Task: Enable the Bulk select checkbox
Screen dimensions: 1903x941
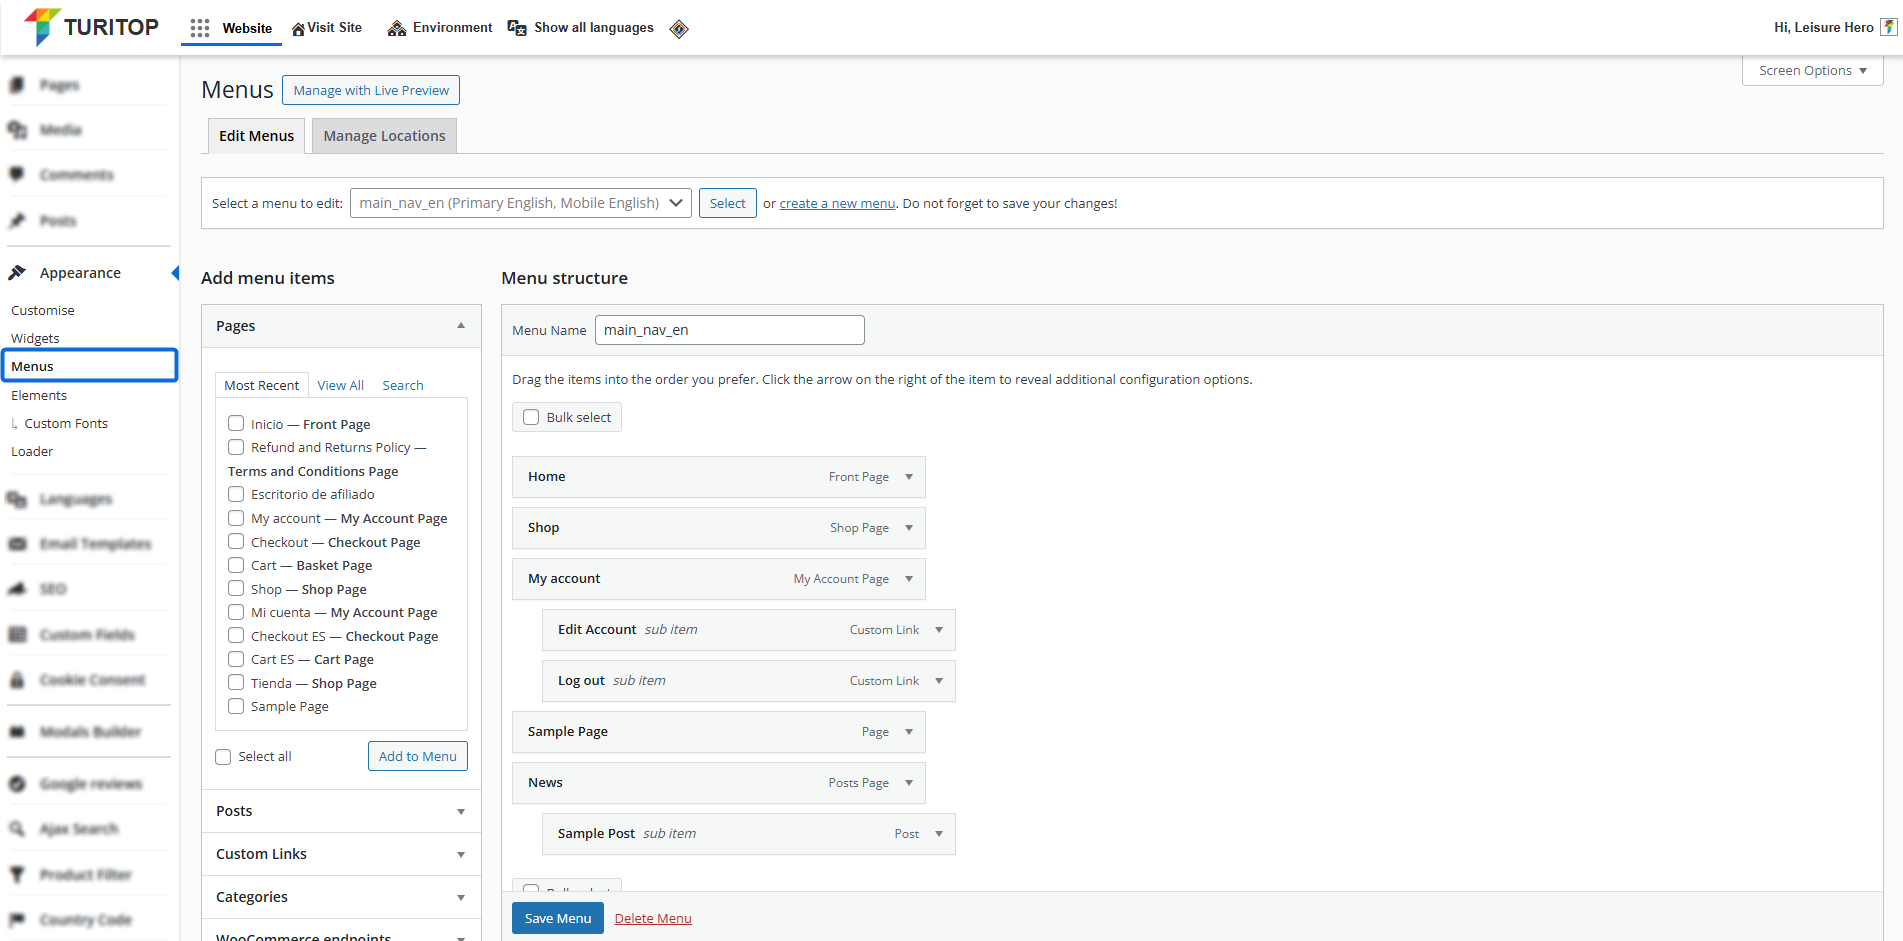Action: pyautogui.click(x=531, y=417)
